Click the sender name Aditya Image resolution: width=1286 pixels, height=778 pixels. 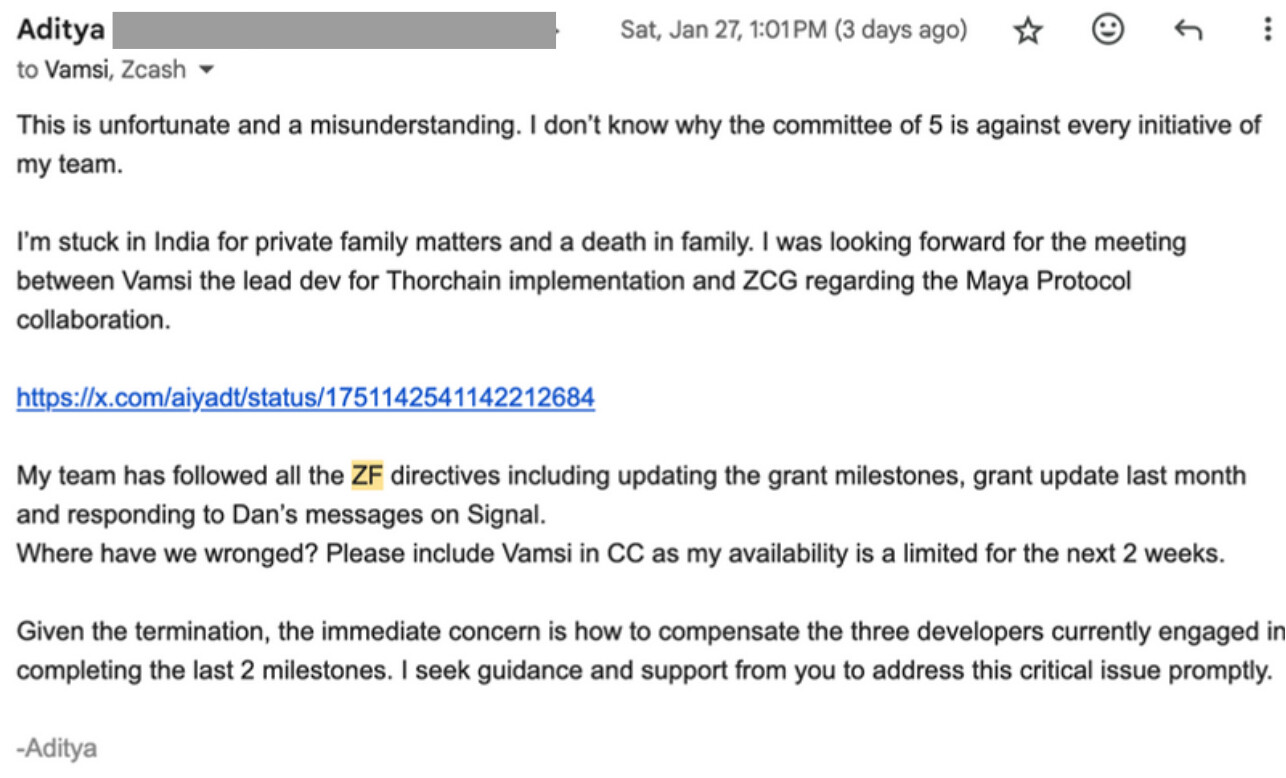coord(61,29)
